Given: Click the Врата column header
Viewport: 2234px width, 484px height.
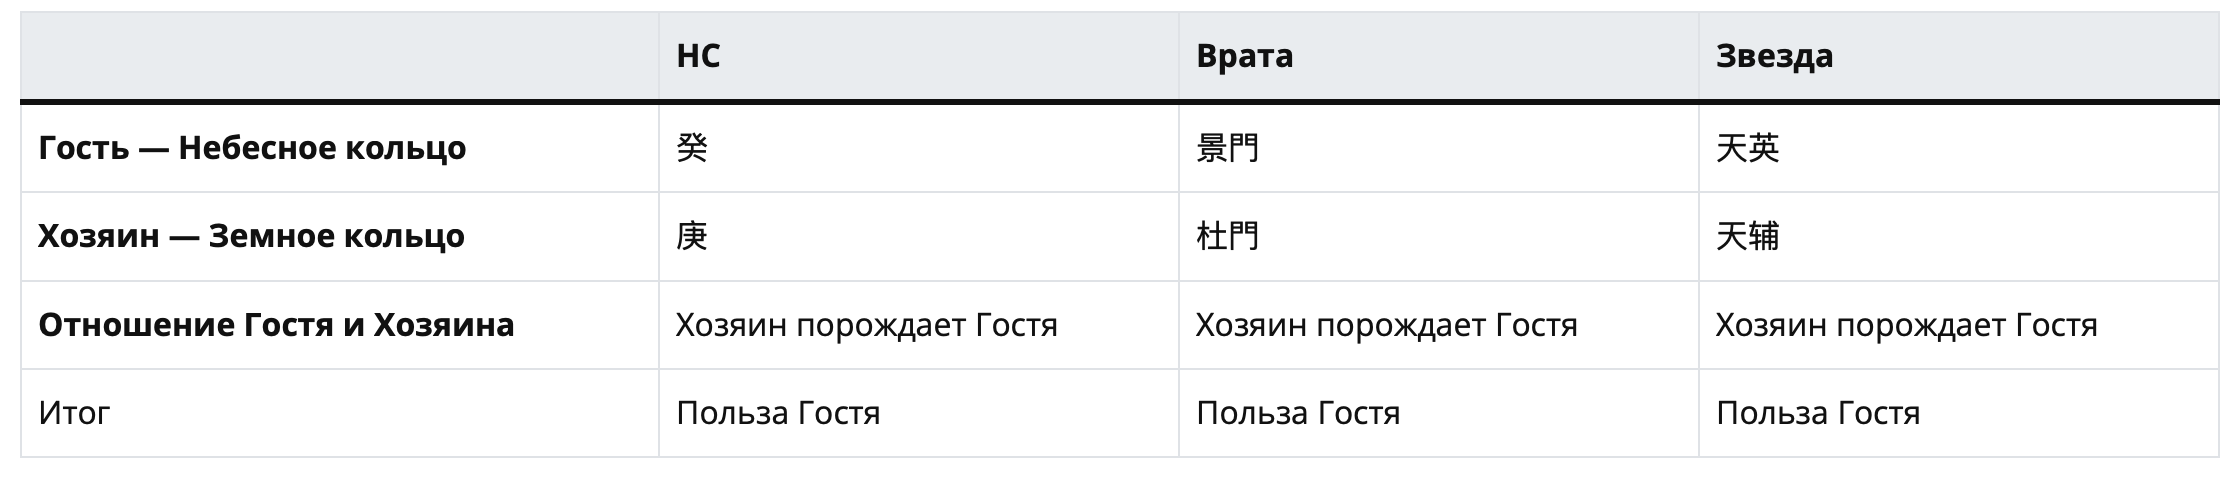Looking at the screenshot, I should pos(1244,56).
